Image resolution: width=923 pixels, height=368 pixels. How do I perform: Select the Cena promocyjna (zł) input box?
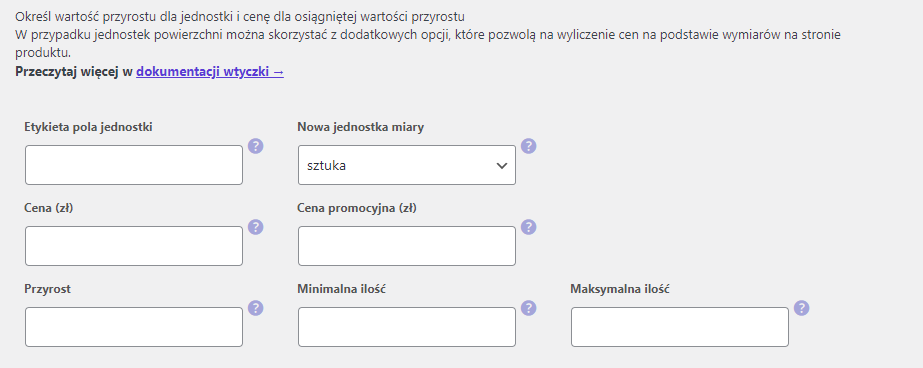click(407, 246)
